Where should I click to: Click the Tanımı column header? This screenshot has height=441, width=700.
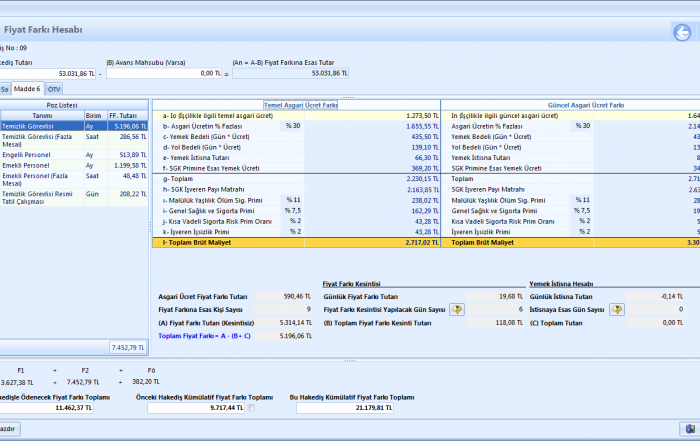(x=41, y=115)
